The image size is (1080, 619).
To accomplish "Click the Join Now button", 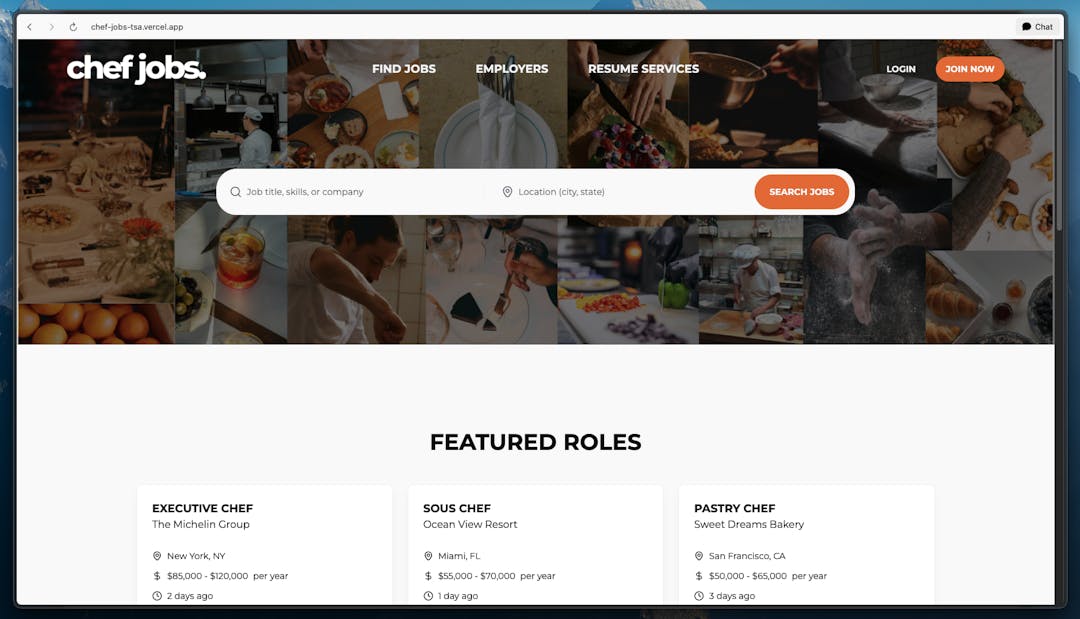I will click(x=970, y=69).
